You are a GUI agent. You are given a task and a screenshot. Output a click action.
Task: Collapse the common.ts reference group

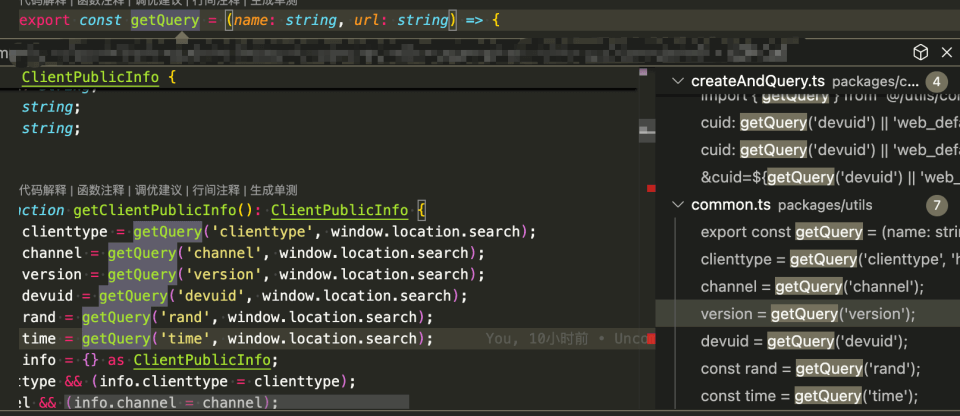click(679, 205)
